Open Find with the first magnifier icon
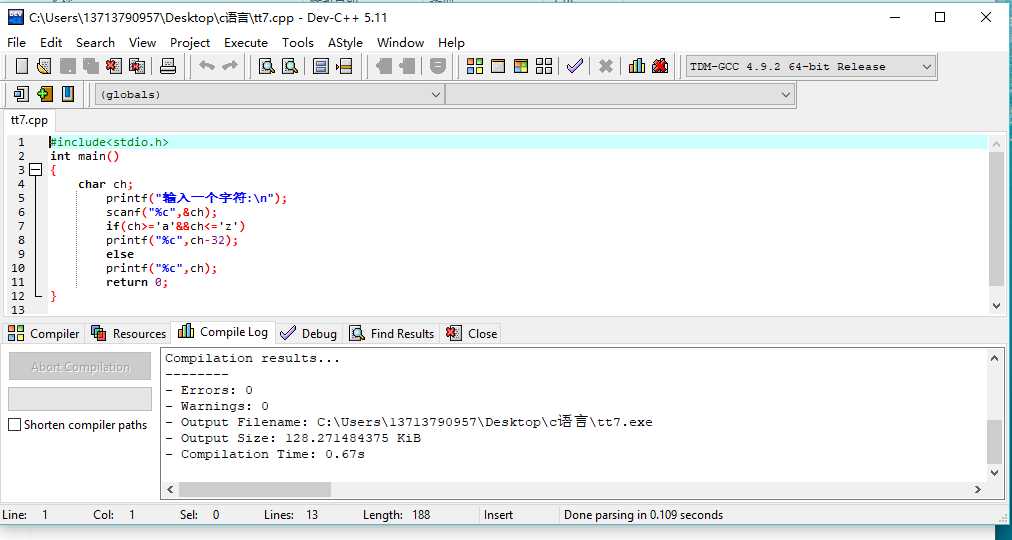 pyautogui.click(x=267, y=66)
